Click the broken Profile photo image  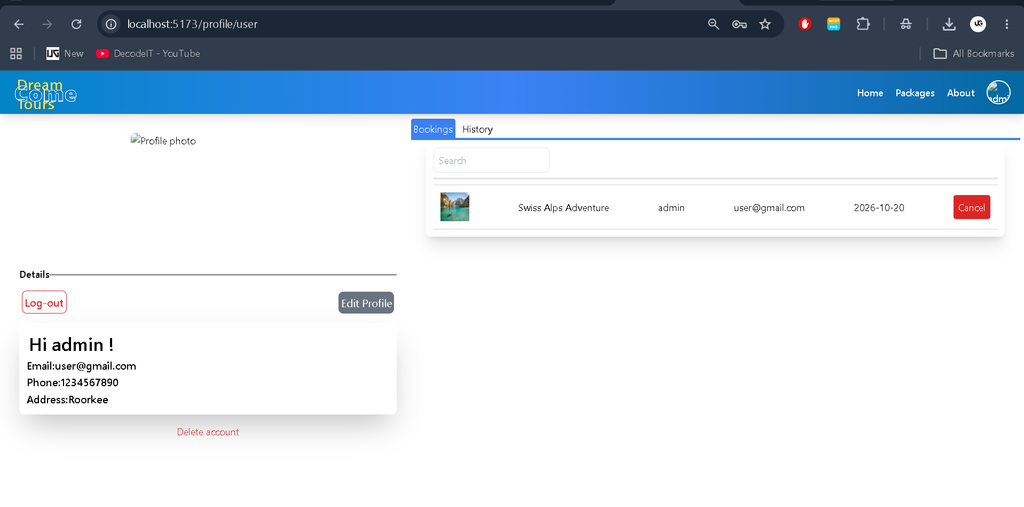coord(163,140)
